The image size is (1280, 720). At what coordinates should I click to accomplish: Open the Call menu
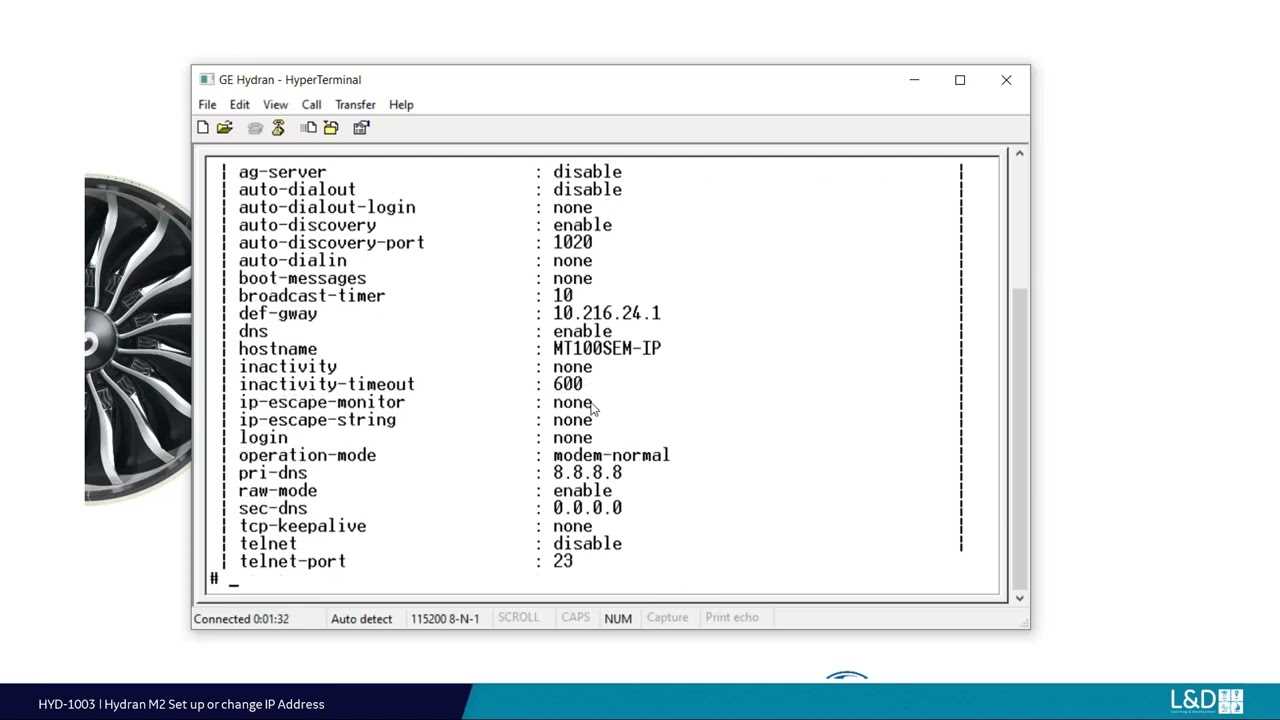(x=311, y=105)
